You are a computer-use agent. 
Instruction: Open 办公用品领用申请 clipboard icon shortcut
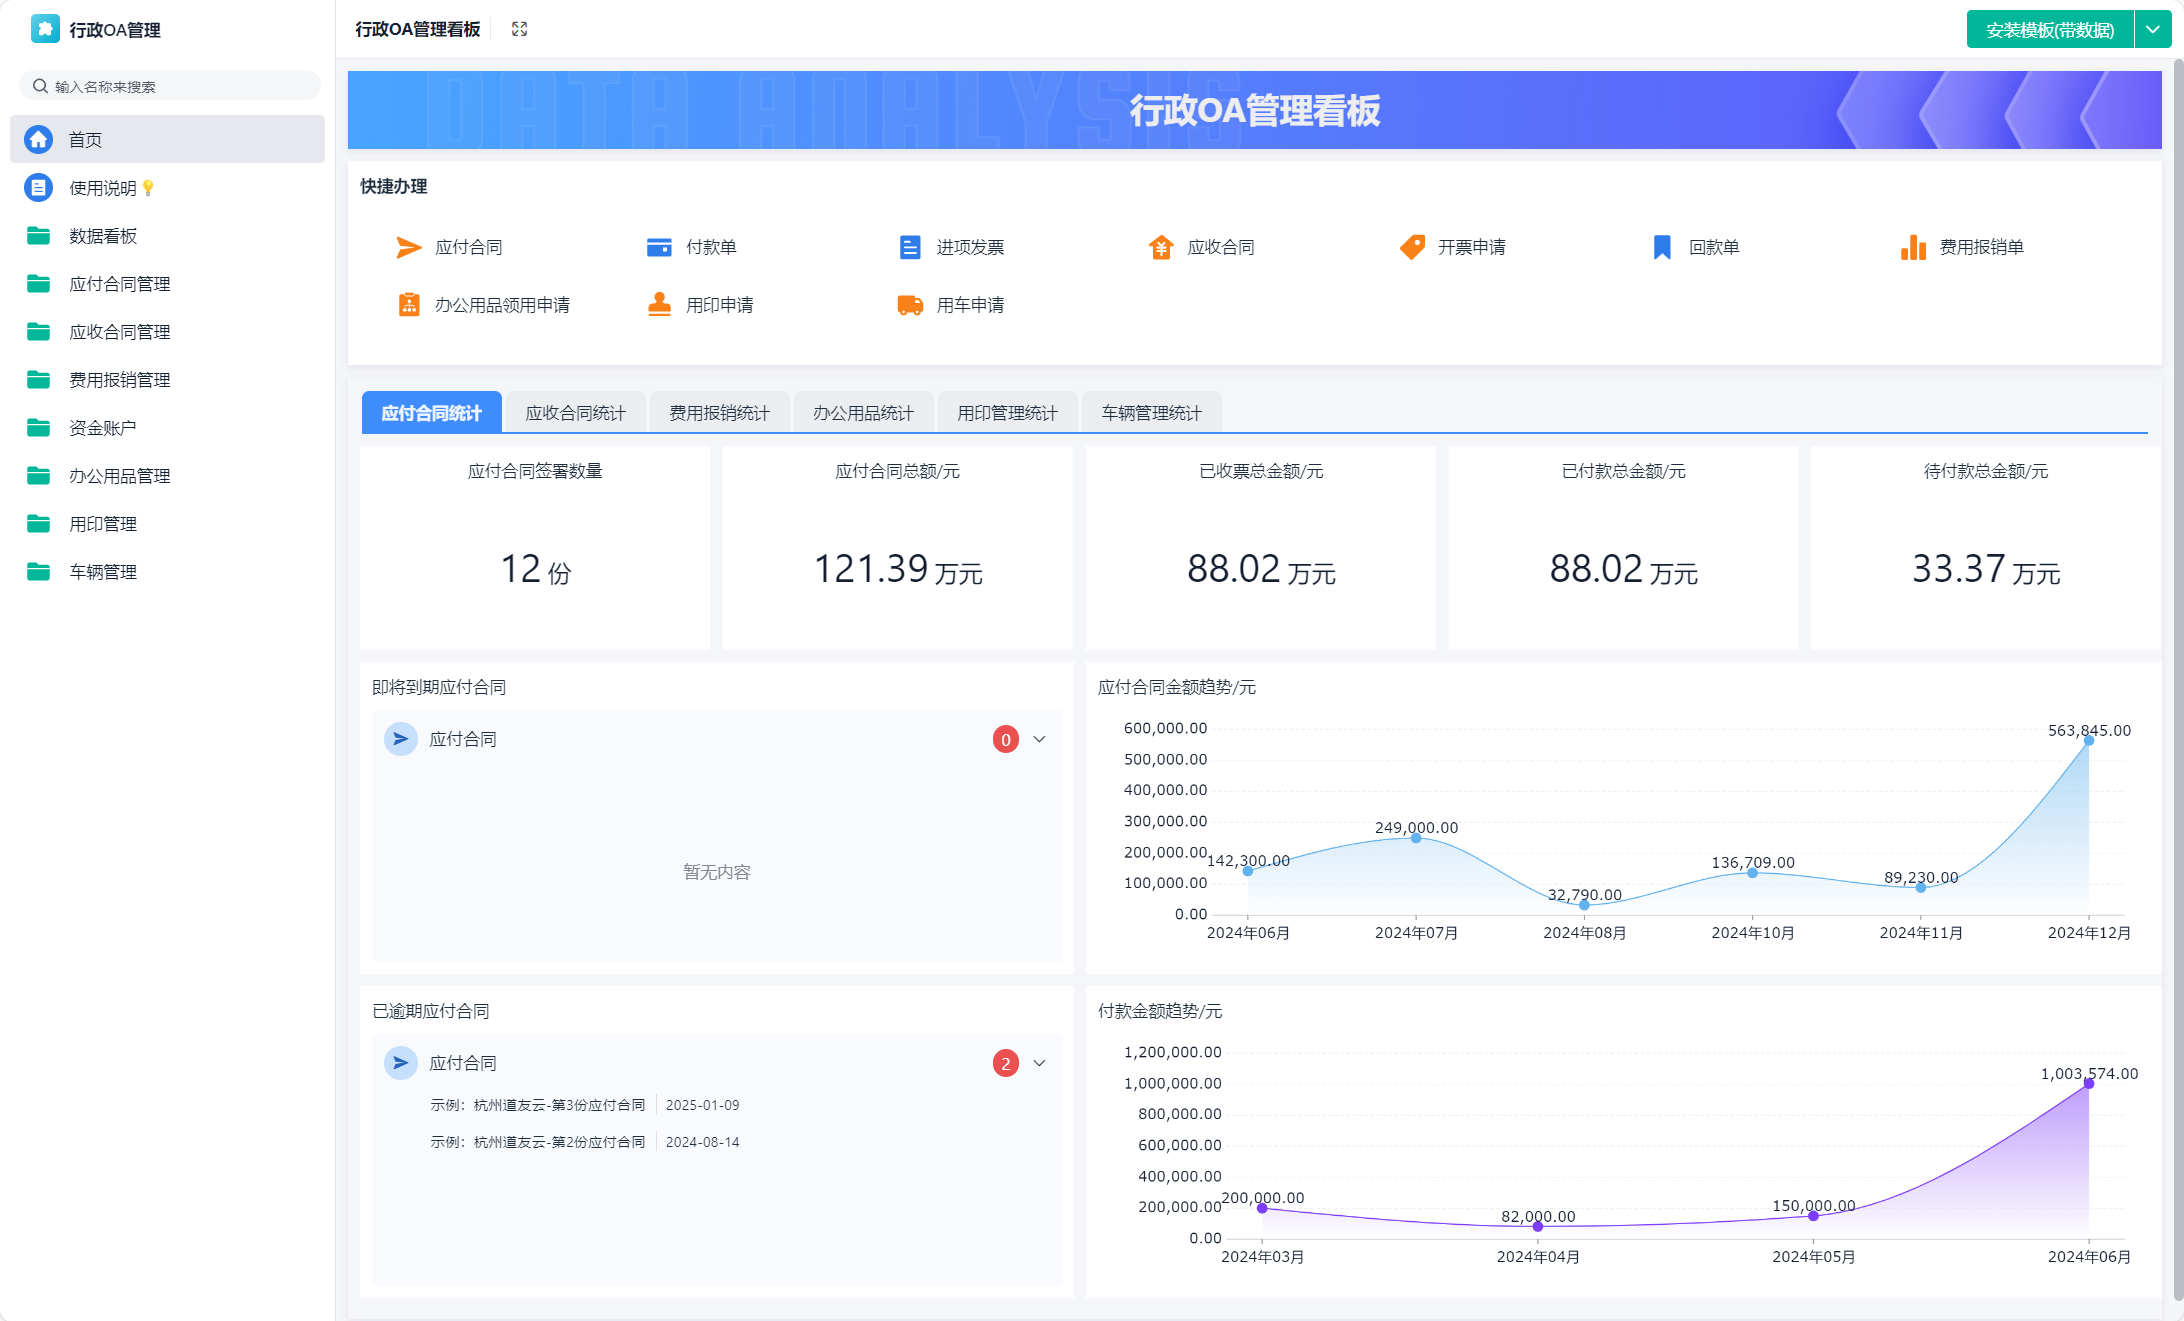(408, 305)
